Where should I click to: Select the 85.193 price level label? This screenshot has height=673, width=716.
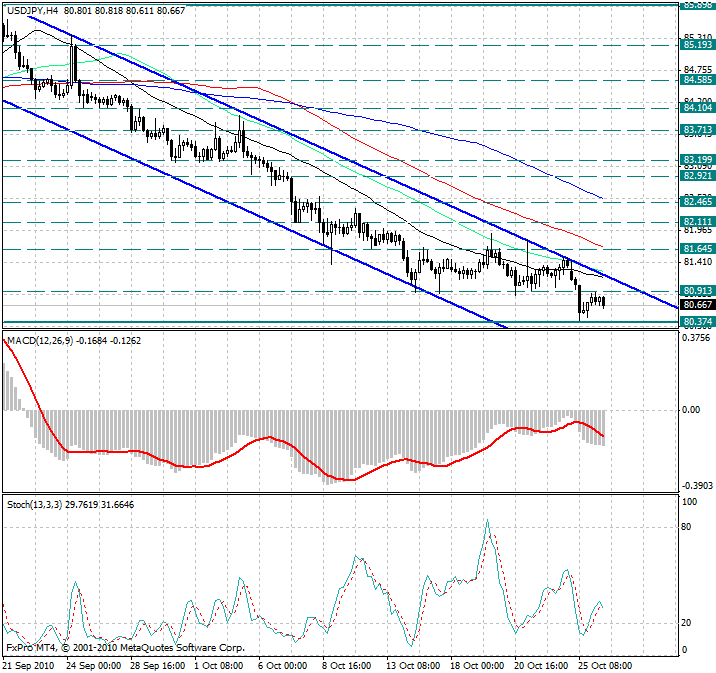tap(697, 45)
